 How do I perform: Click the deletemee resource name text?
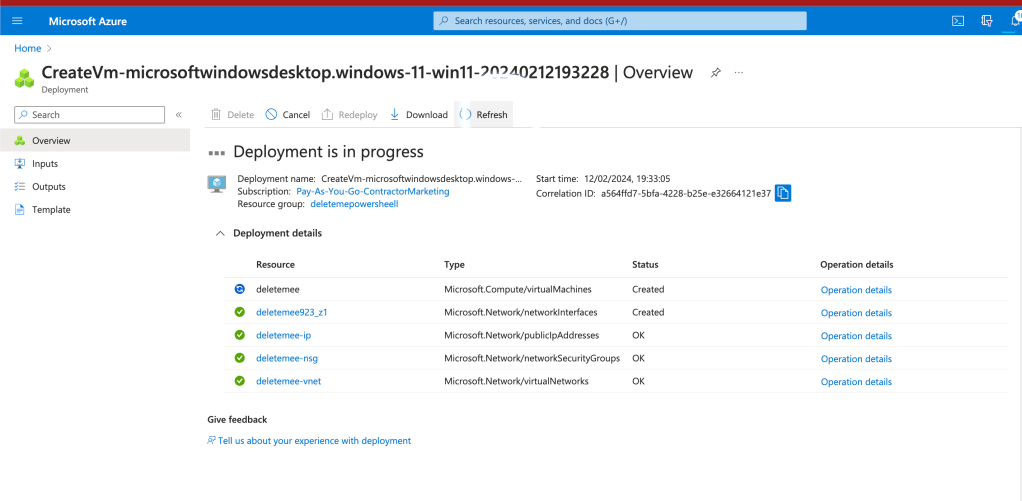[278, 289]
